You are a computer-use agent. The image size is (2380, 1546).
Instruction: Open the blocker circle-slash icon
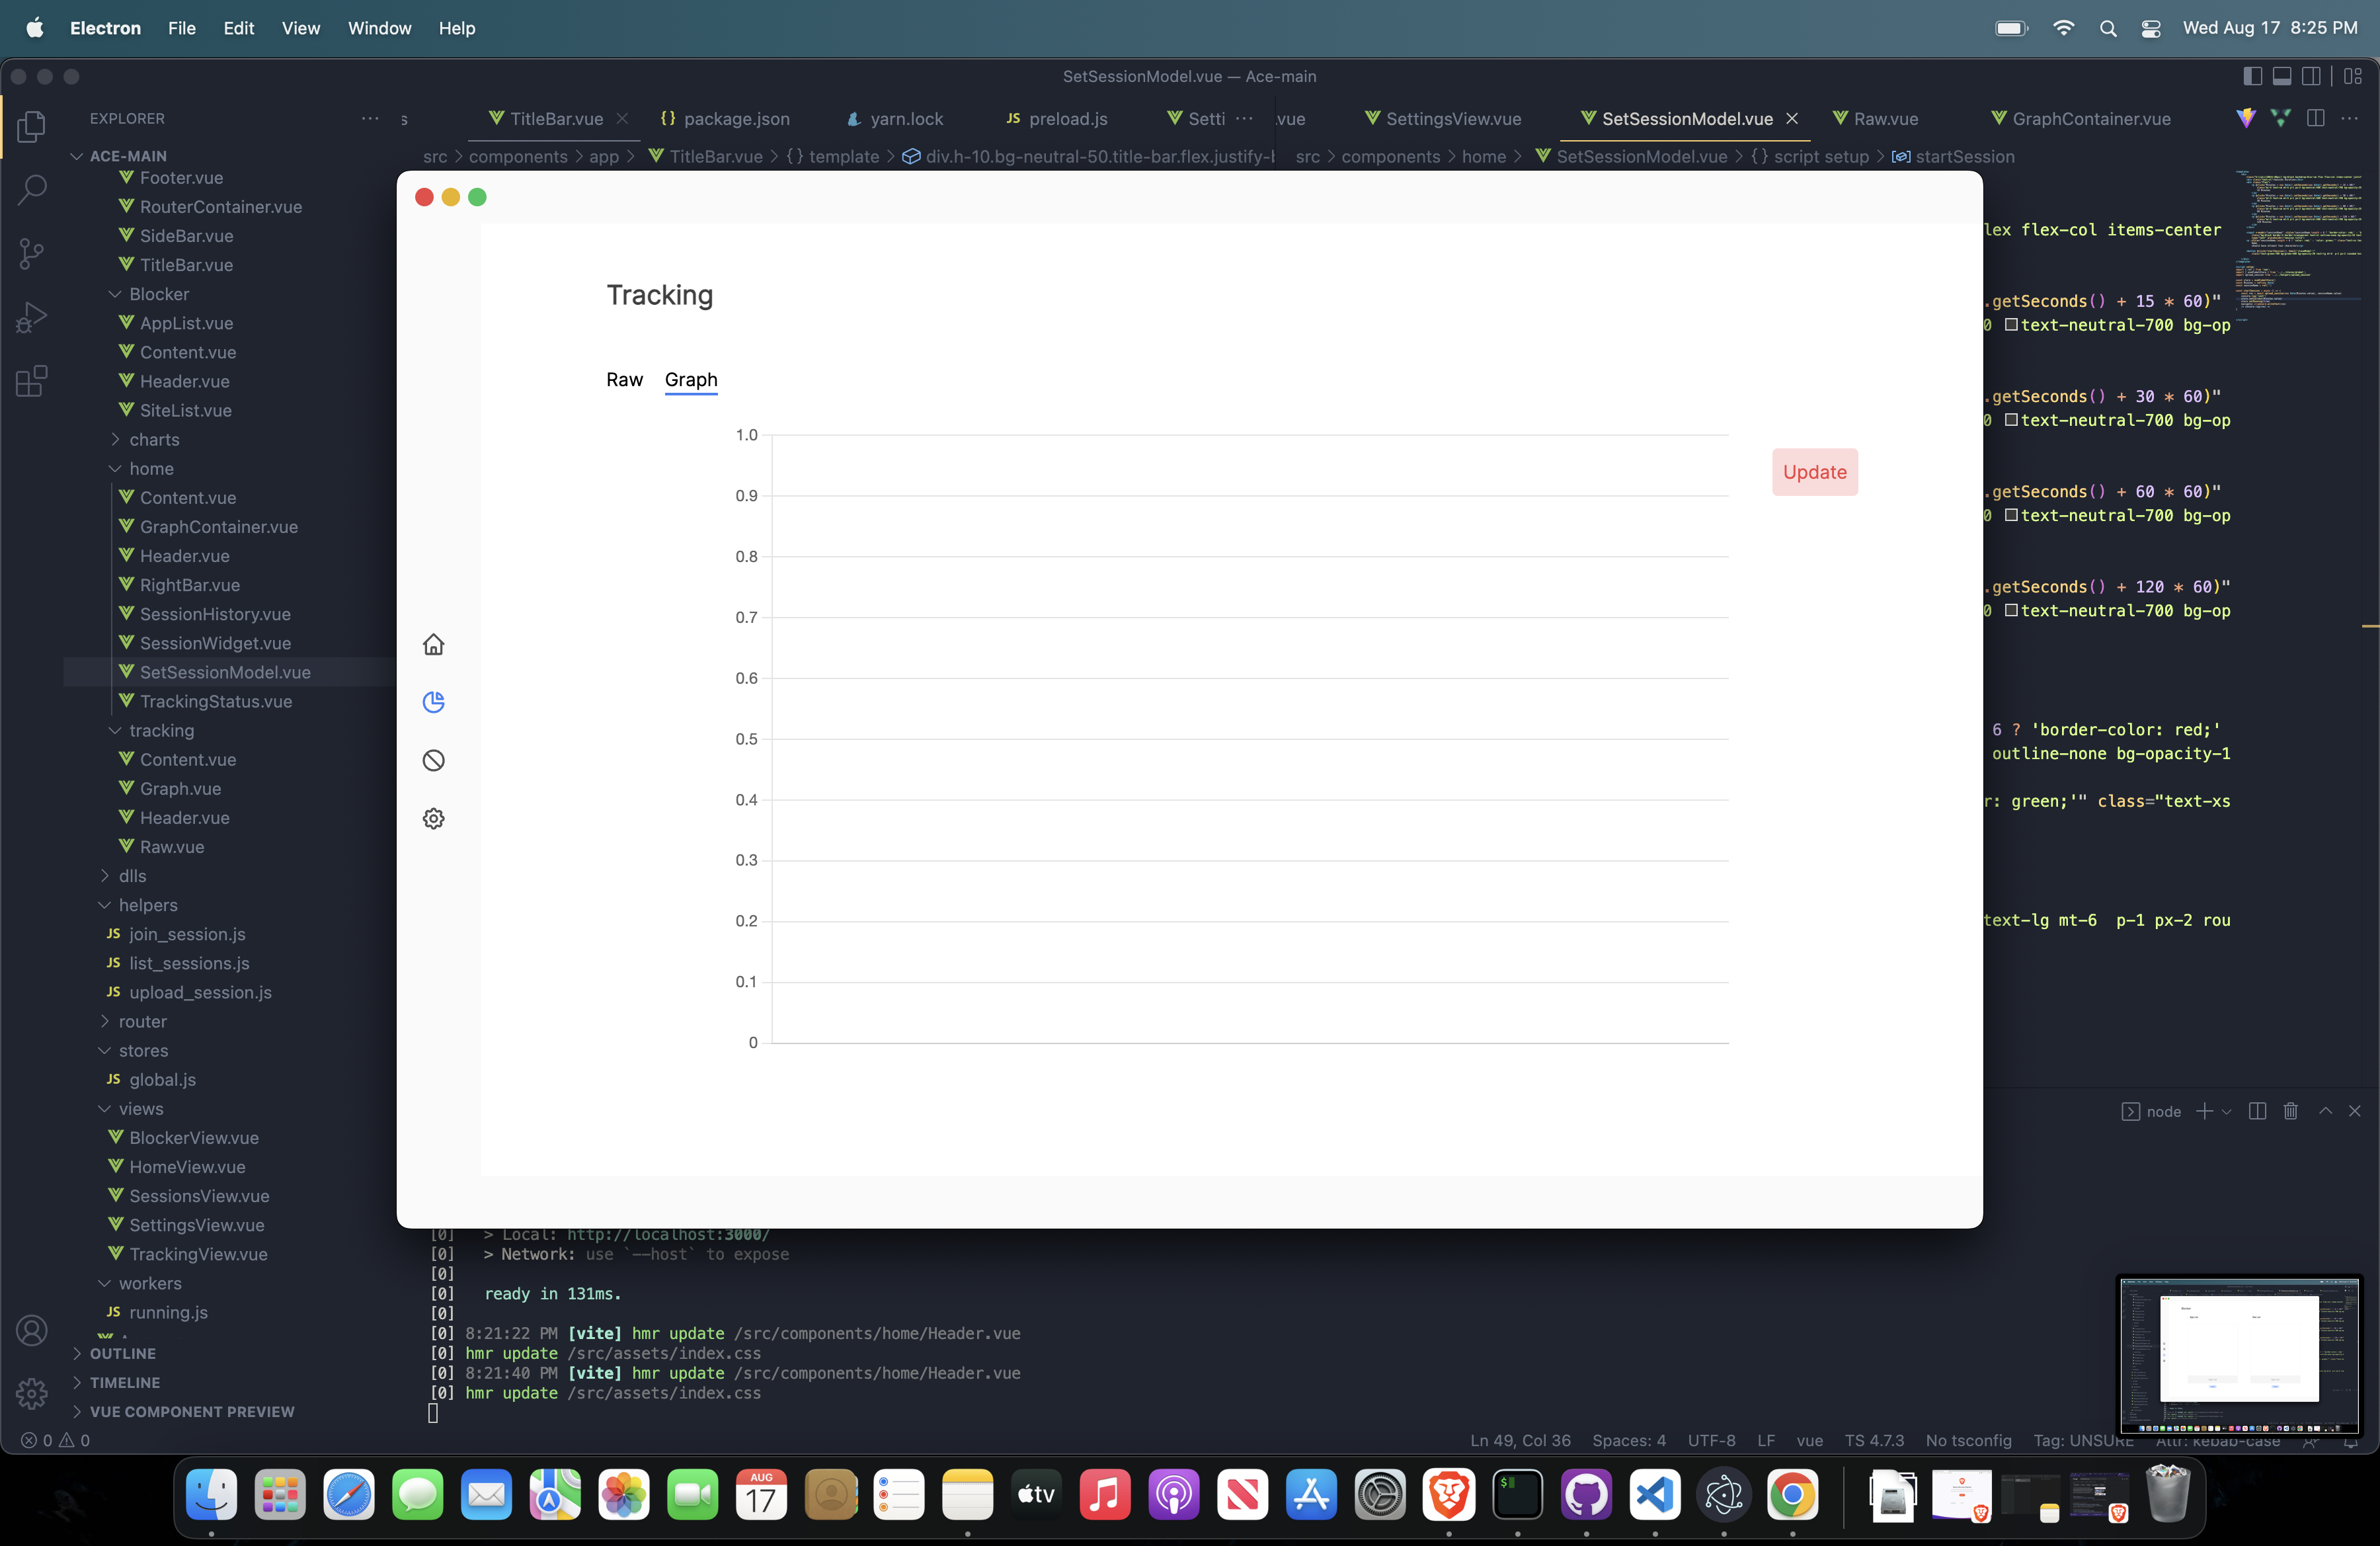433,761
